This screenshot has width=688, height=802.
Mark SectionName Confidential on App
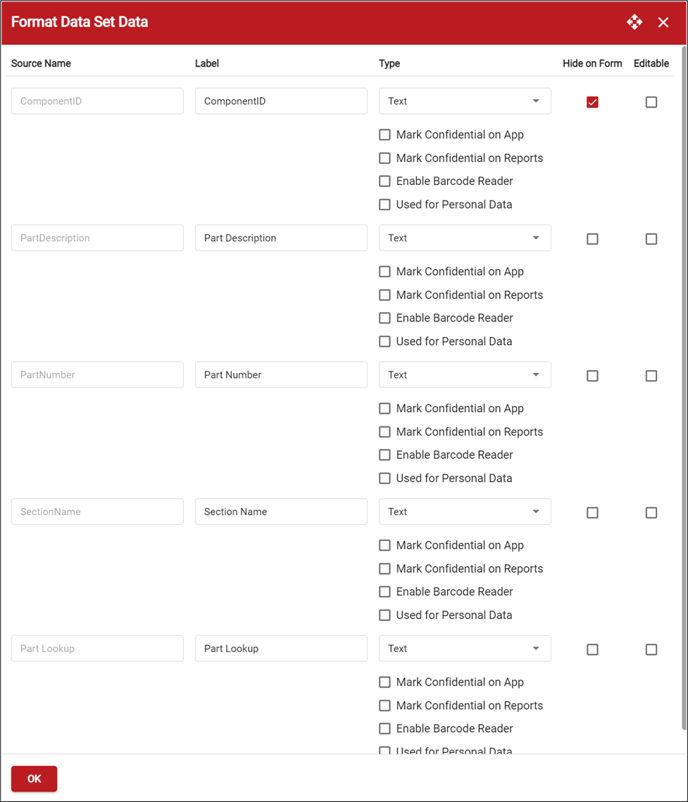pyautogui.click(x=385, y=545)
